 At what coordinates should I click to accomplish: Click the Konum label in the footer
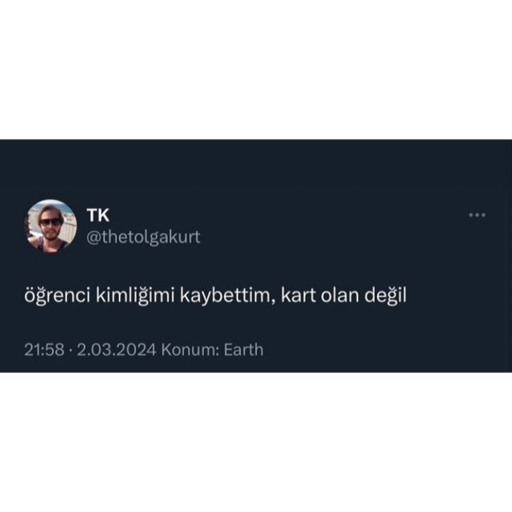(x=190, y=350)
